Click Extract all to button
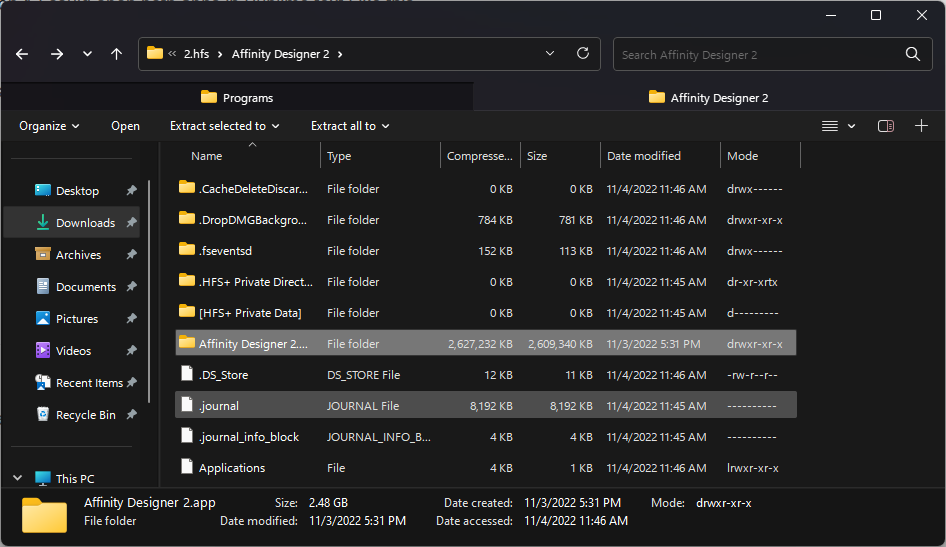 (350, 126)
